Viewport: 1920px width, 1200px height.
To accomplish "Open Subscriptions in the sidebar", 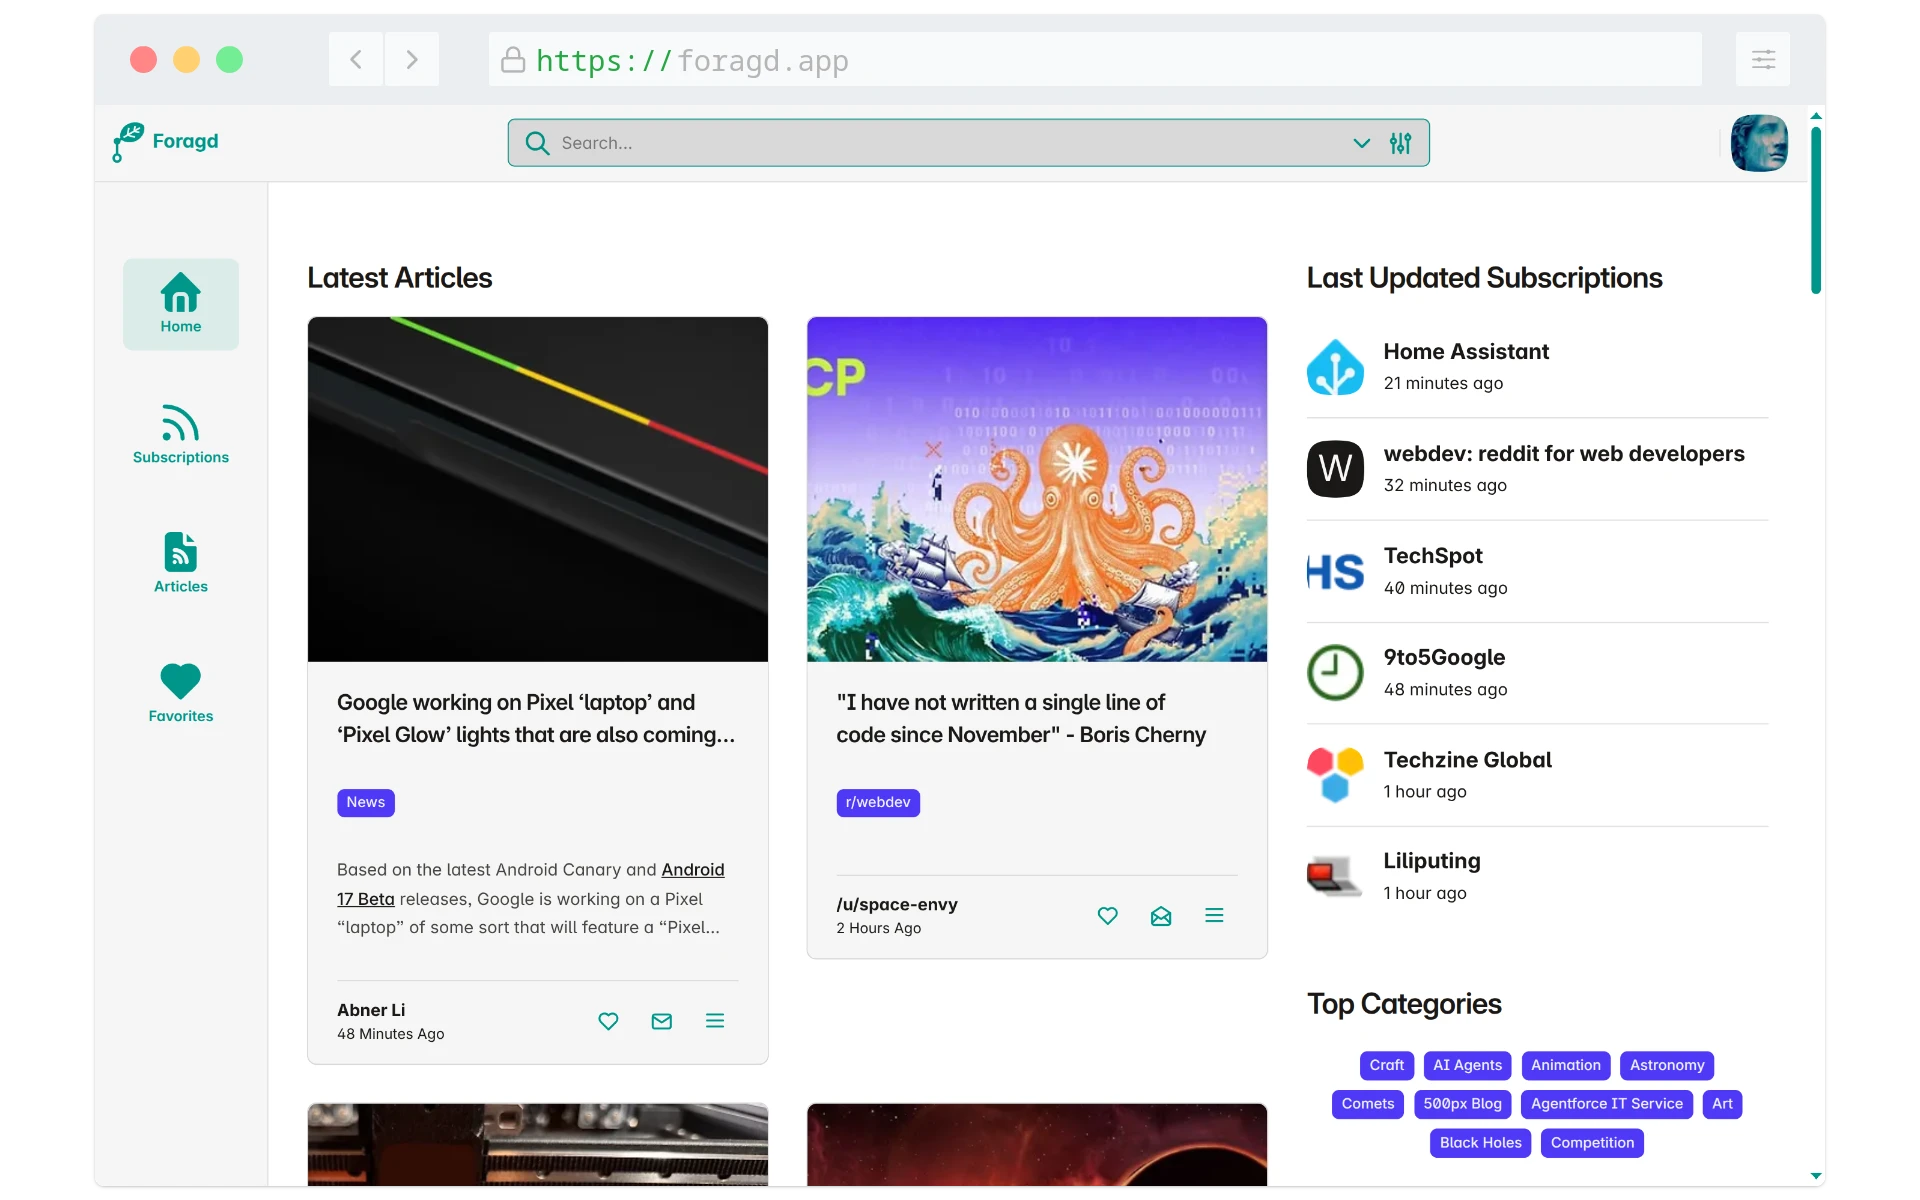I will 181,435.
